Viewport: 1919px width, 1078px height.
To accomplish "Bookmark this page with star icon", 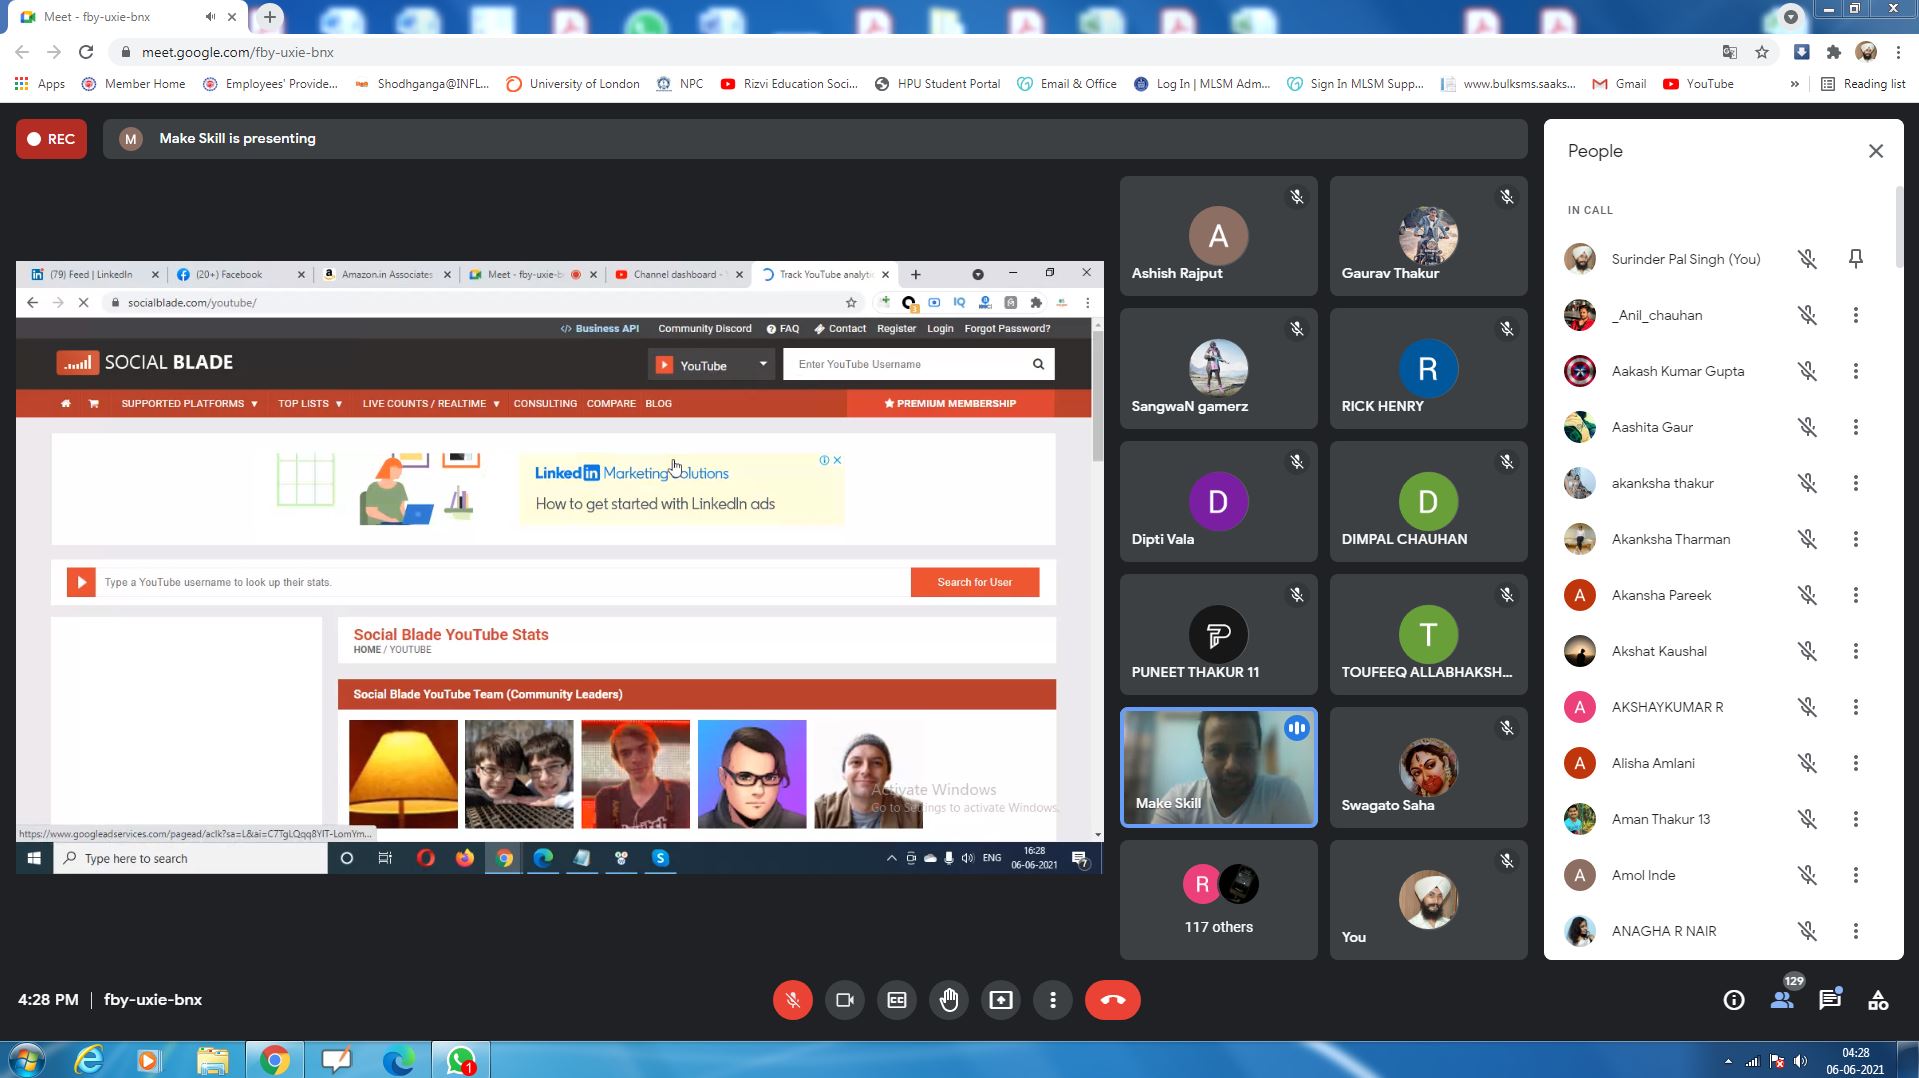I will 1762,52.
